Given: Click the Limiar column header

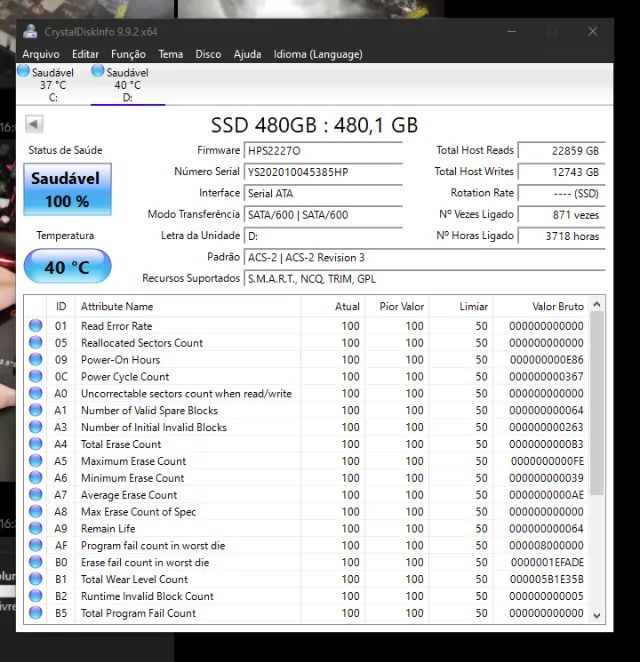Looking at the screenshot, I should (461, 307).
